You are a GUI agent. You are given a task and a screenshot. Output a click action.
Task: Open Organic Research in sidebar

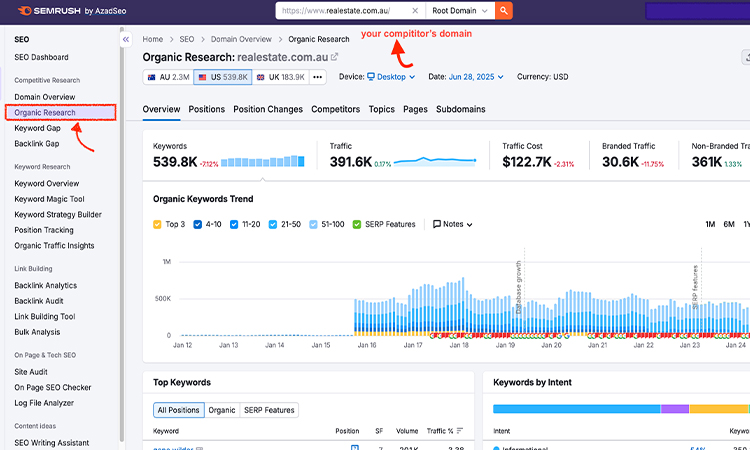point(61,112)
